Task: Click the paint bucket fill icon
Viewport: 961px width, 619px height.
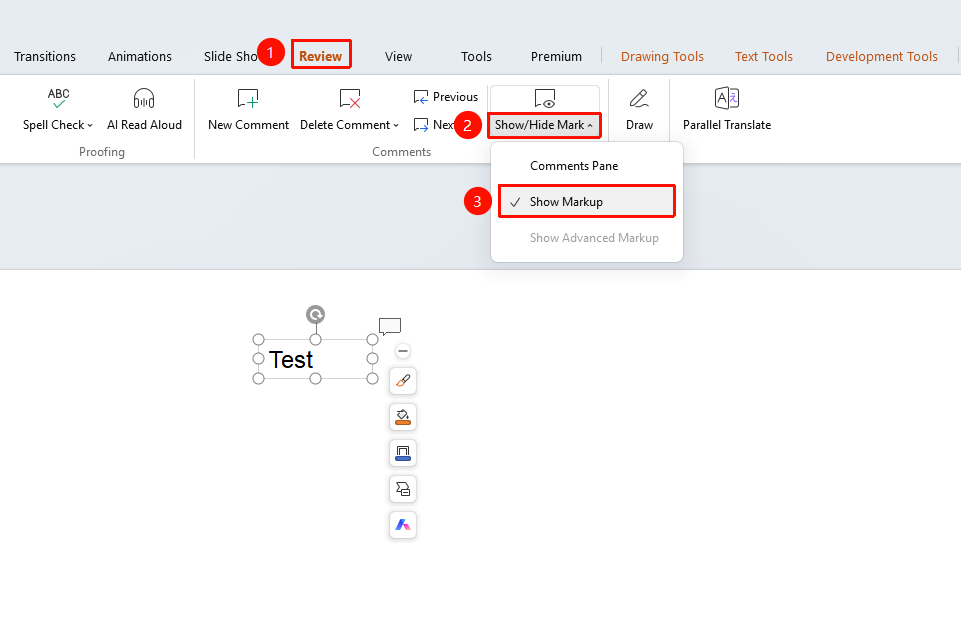Action: click(x=403, y=417)
